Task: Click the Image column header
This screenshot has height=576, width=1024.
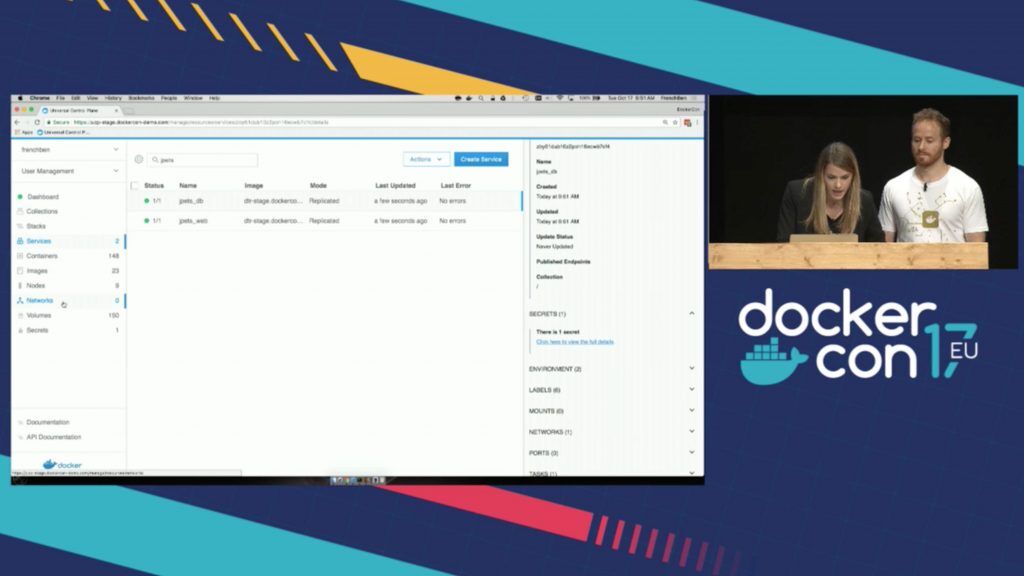Action: click(253, 185)
